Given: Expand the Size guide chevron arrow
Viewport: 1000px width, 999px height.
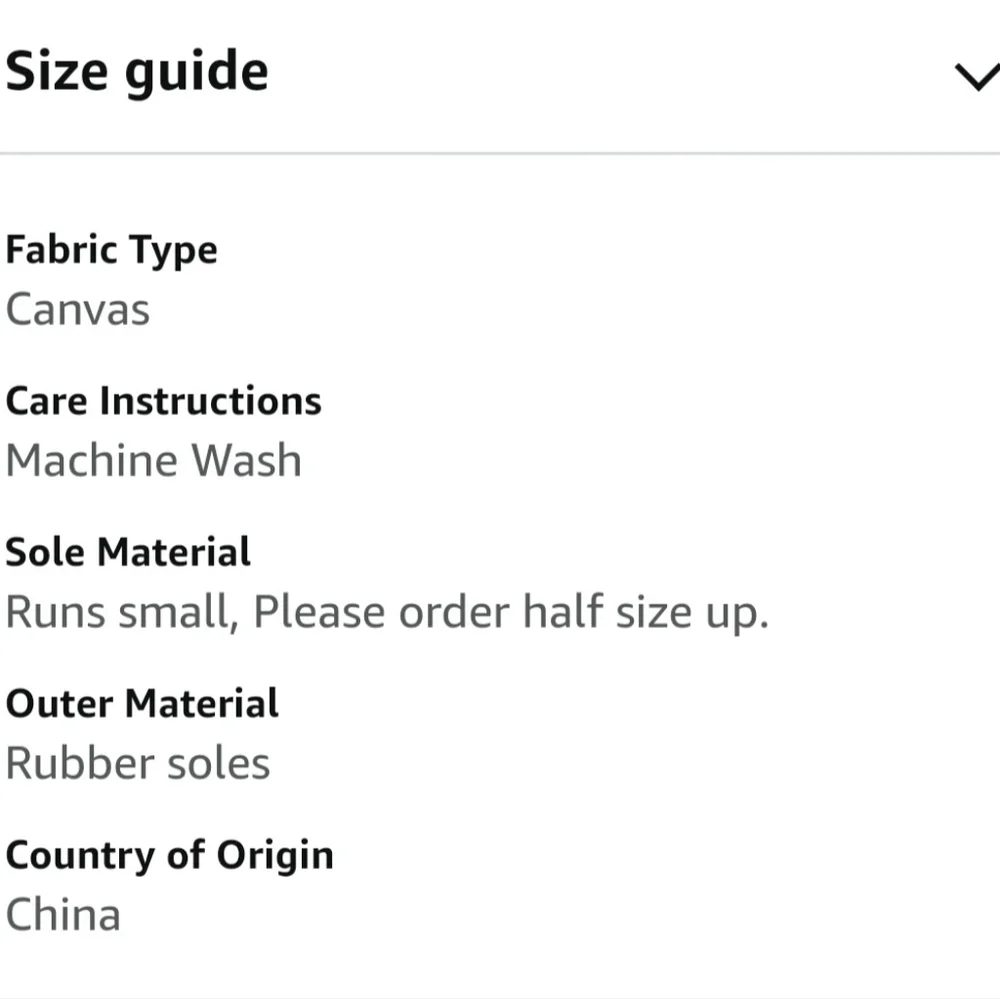Looking at the screenshot, I should tap(977, 76).
